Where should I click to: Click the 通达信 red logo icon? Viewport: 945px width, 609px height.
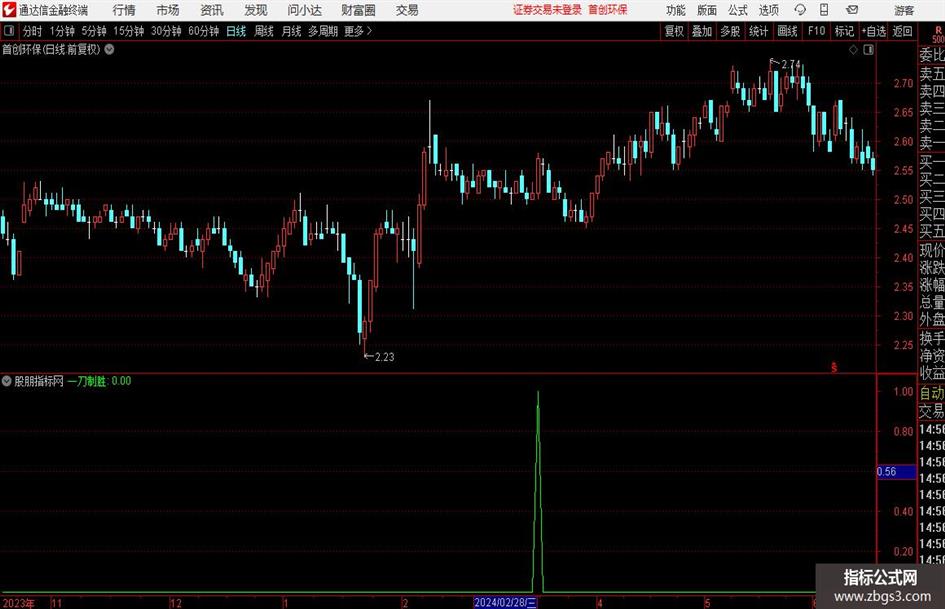tap(9, 10)
